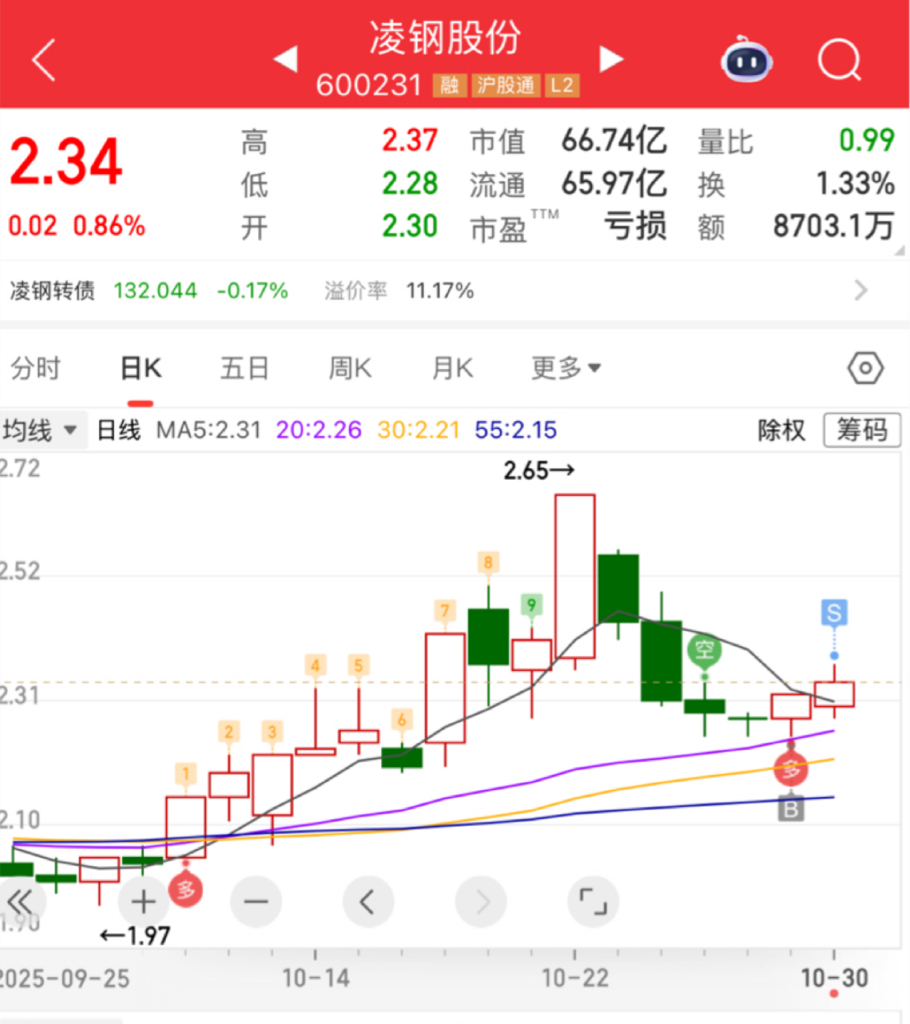
Task: Tap the volume ratio 0.99
Action: 867,140
